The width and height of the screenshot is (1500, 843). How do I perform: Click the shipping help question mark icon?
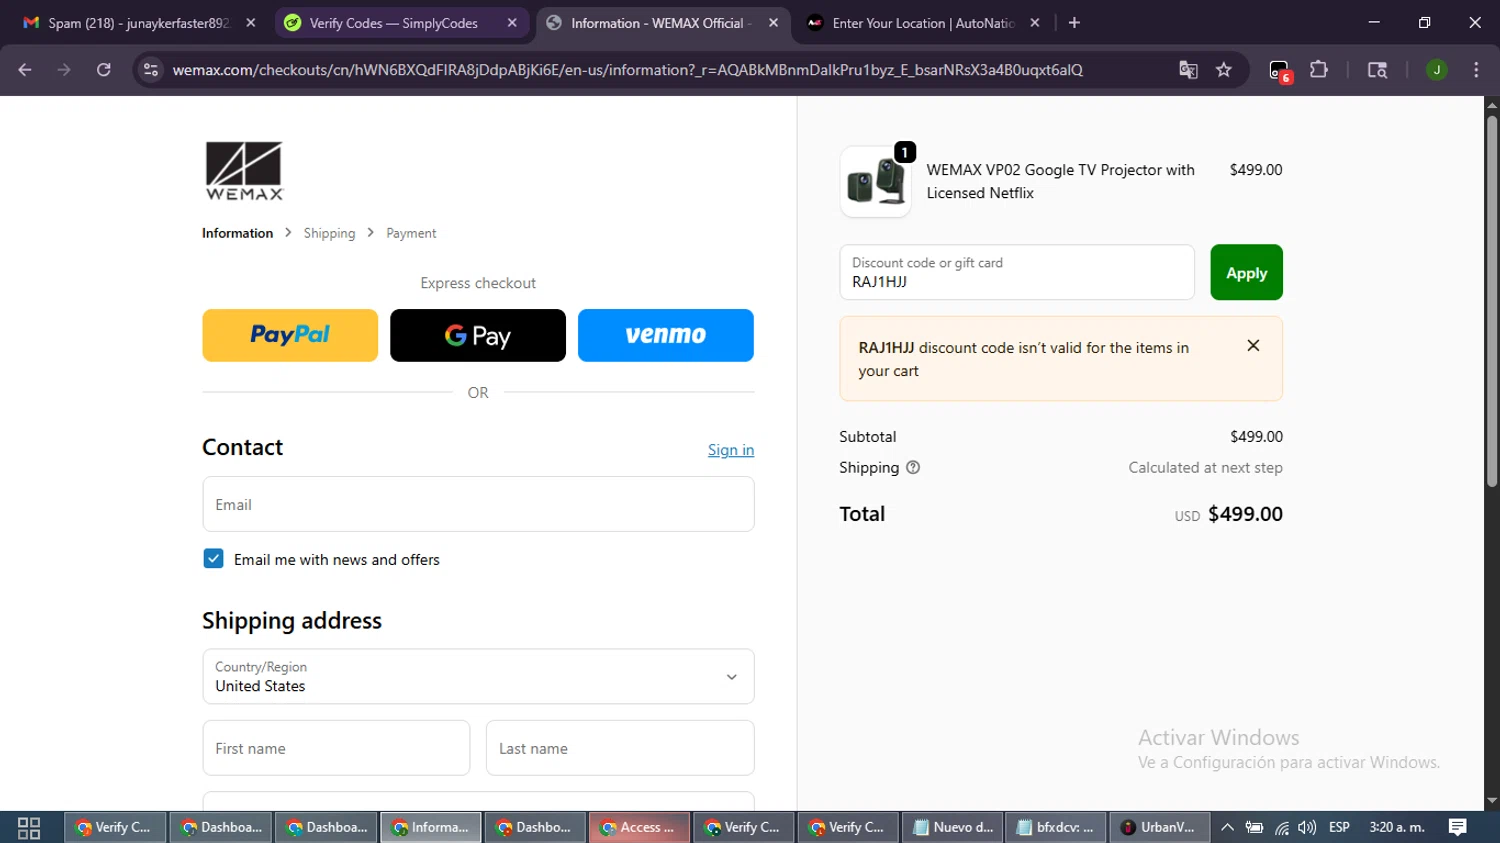tap(913, 467)
